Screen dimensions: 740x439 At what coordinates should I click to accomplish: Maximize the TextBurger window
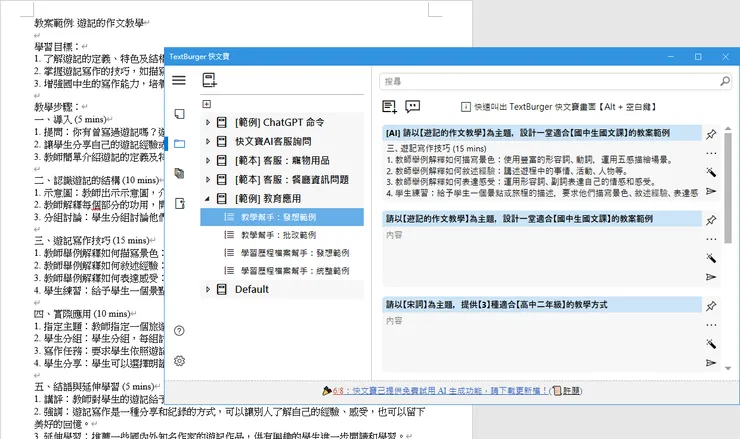coord(698,57)
